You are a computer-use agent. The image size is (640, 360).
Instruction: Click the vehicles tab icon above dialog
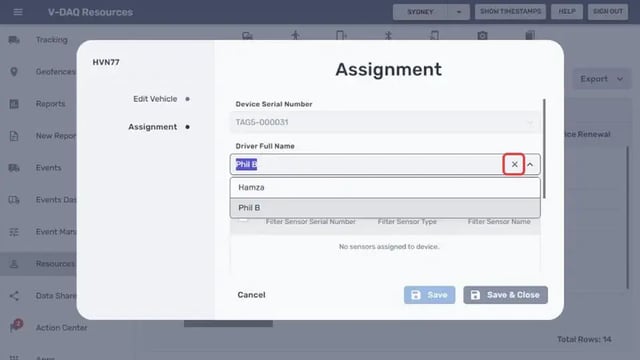[x=247, y=36]
